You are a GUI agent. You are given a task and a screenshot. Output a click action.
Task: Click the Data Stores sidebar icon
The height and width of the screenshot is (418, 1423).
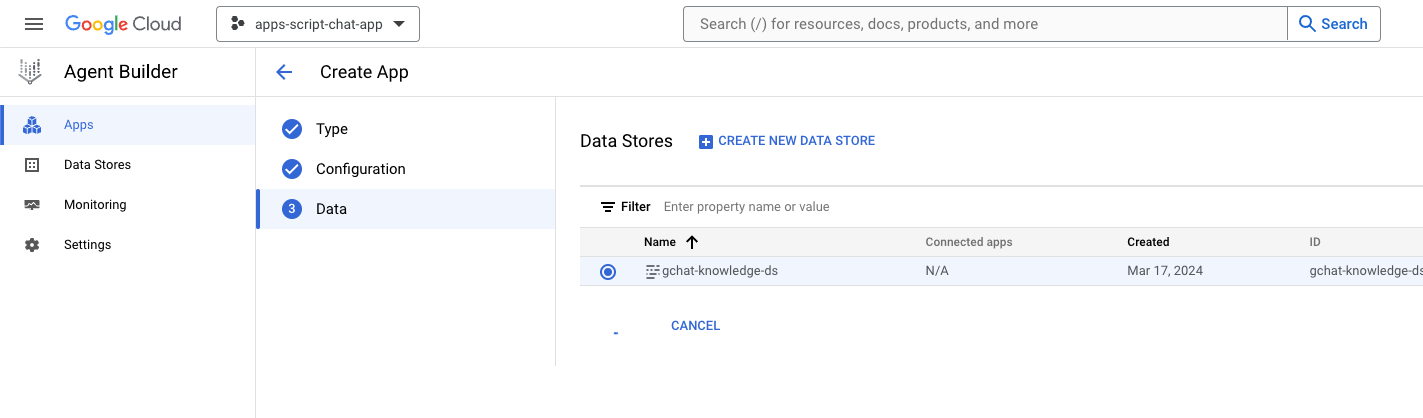[x=32, y=165]
